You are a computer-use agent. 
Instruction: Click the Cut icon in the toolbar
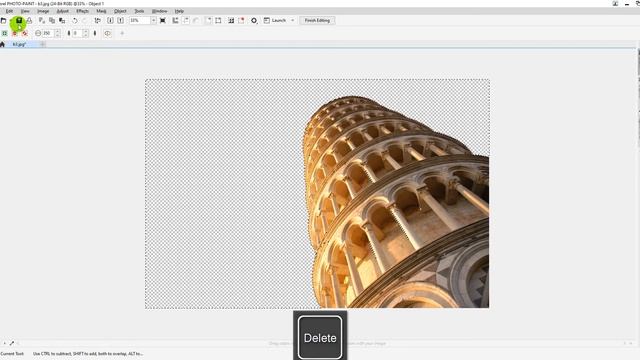(x=42, y=20)
